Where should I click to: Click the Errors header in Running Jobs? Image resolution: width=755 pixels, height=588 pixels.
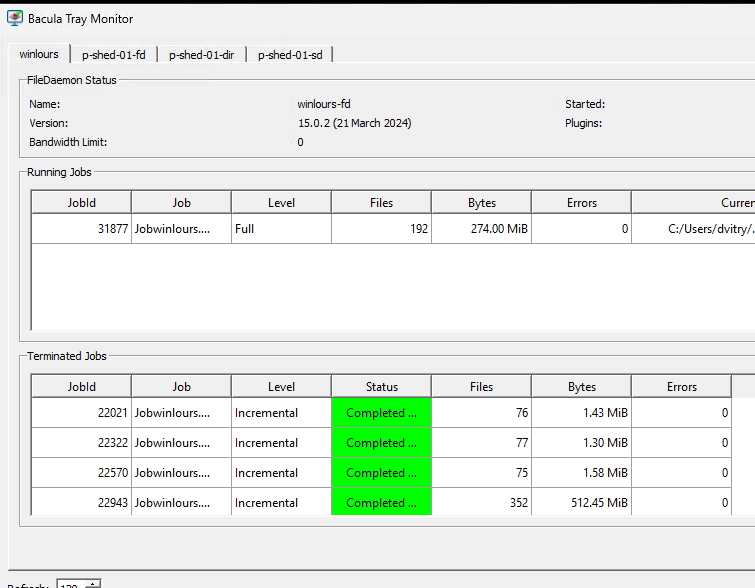click(x=581, y=203)
